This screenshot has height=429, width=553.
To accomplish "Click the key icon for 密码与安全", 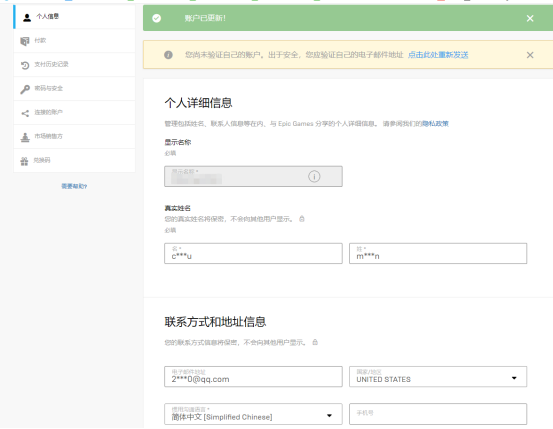I will tap(25, 89).
